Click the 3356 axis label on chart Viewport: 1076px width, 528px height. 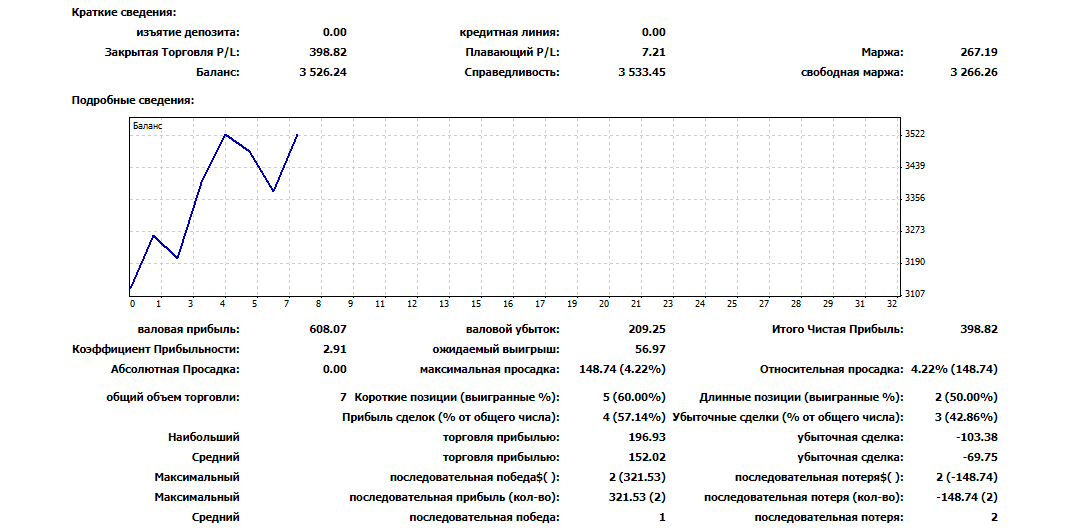click(917, 198)
